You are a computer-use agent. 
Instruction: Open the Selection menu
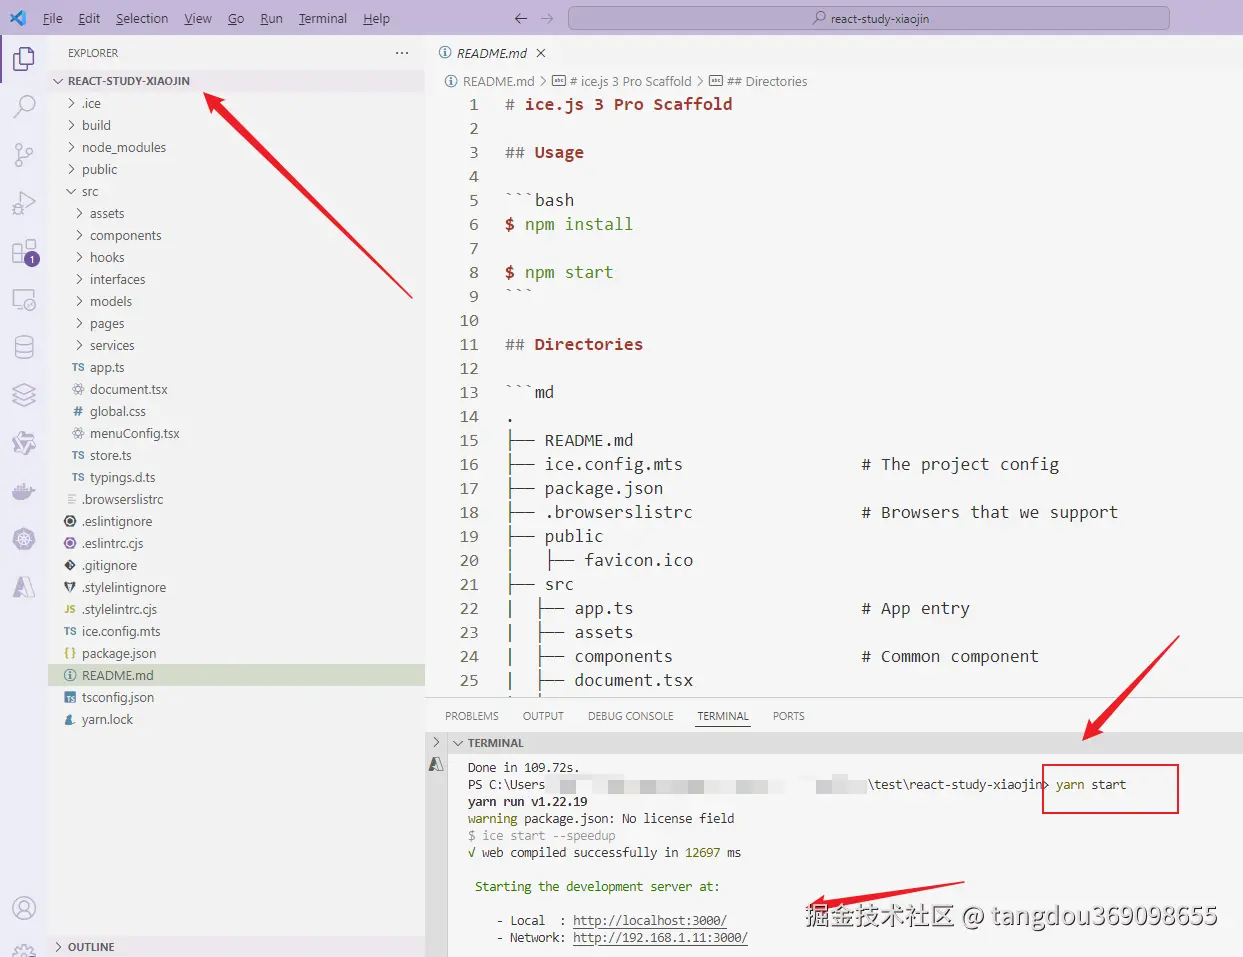point(142,18)
